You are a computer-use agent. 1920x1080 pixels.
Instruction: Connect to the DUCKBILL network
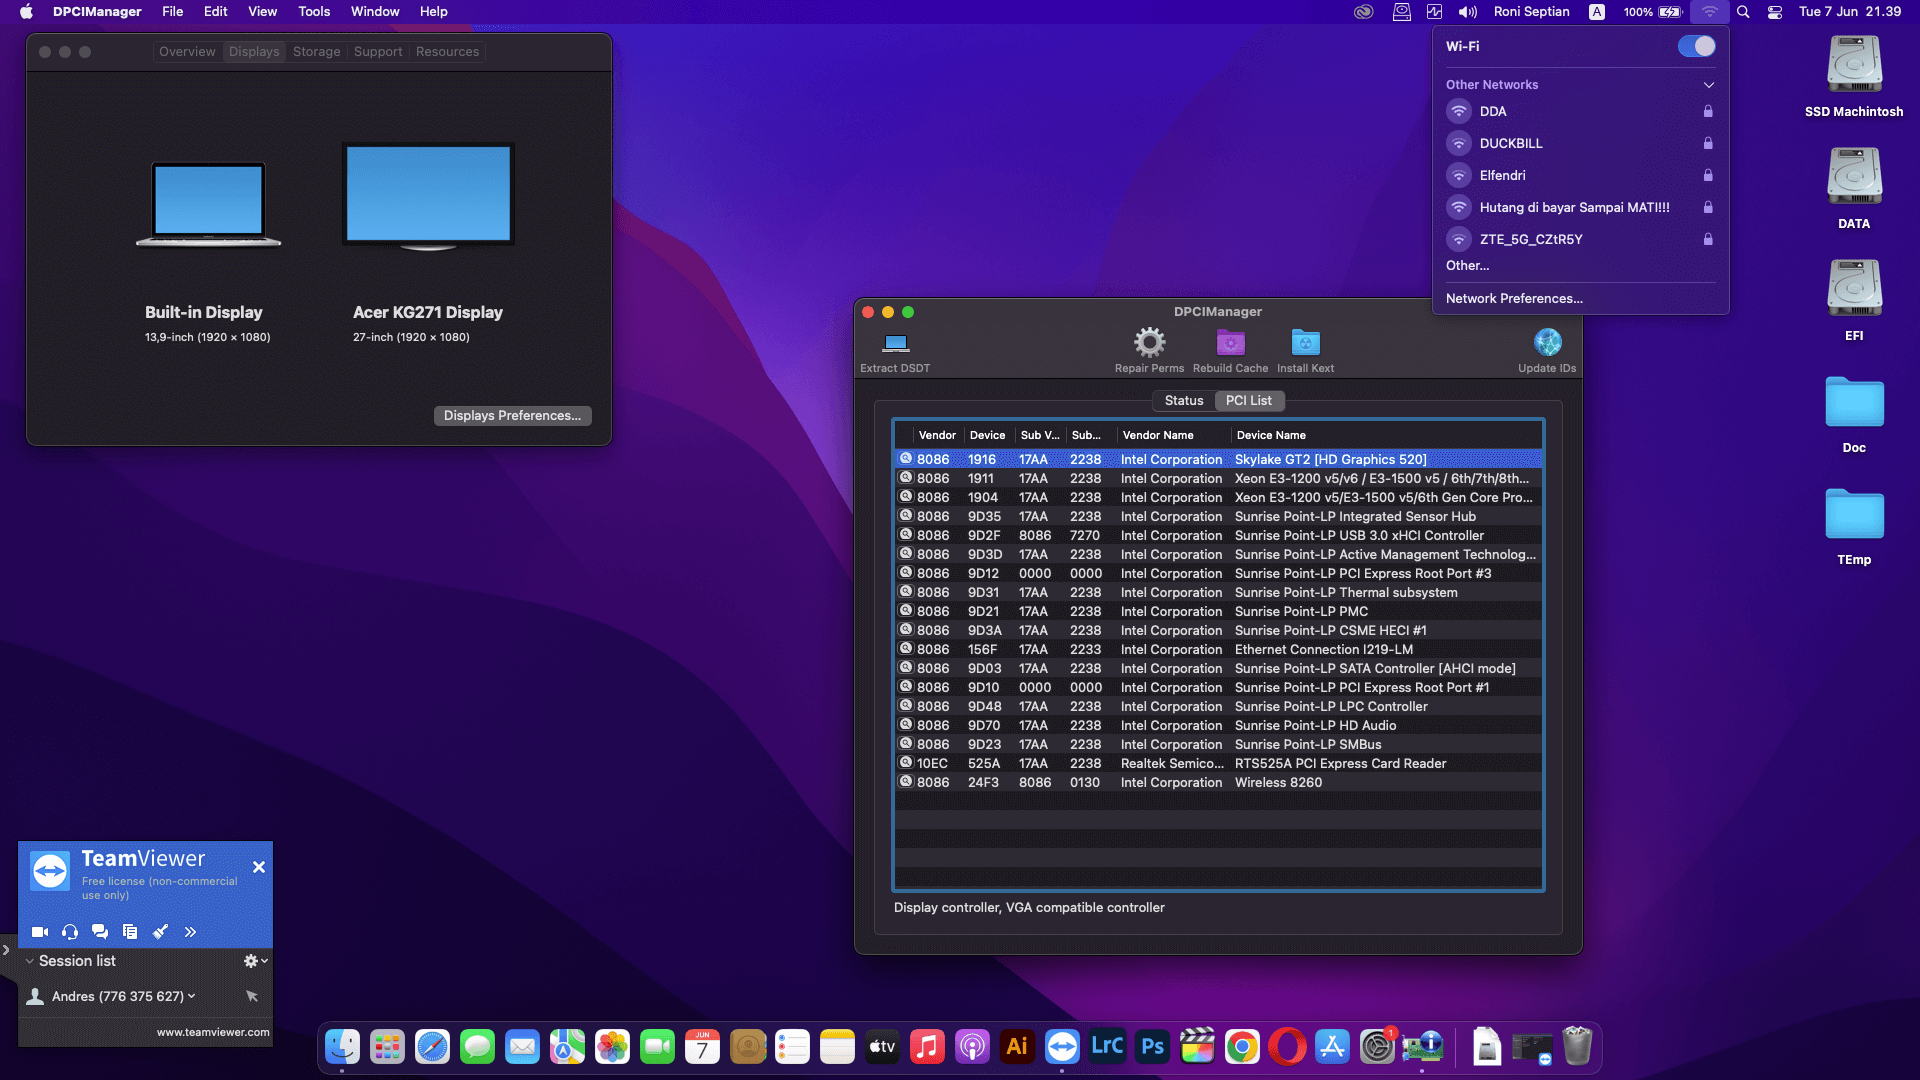1510,143
